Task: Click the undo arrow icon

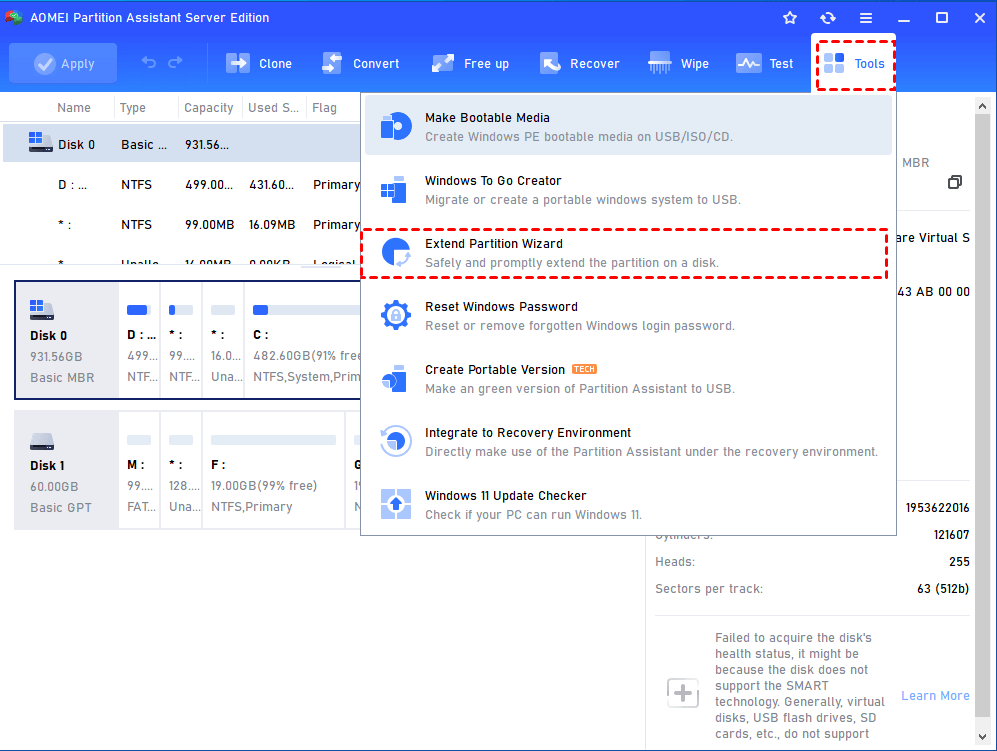Action: coord(149,62)
